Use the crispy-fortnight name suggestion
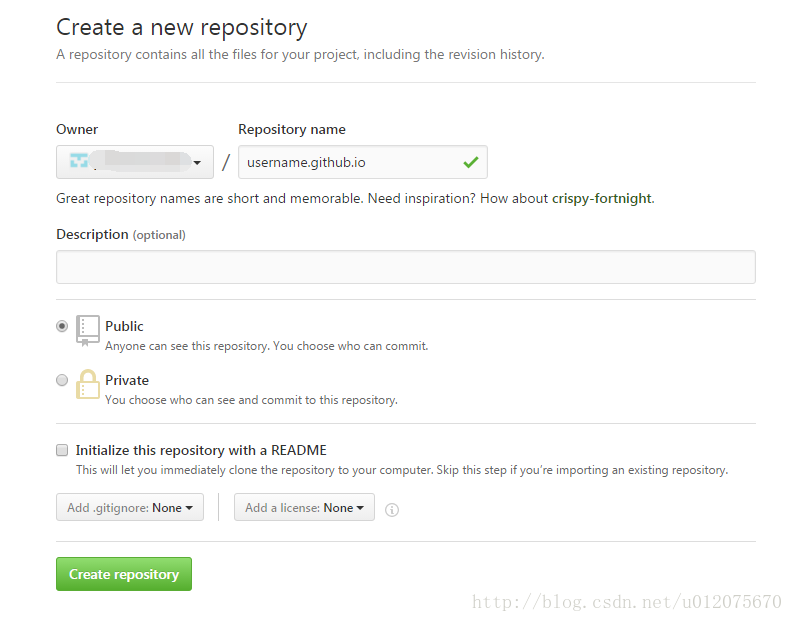The image size is (793, 622). 601,198
